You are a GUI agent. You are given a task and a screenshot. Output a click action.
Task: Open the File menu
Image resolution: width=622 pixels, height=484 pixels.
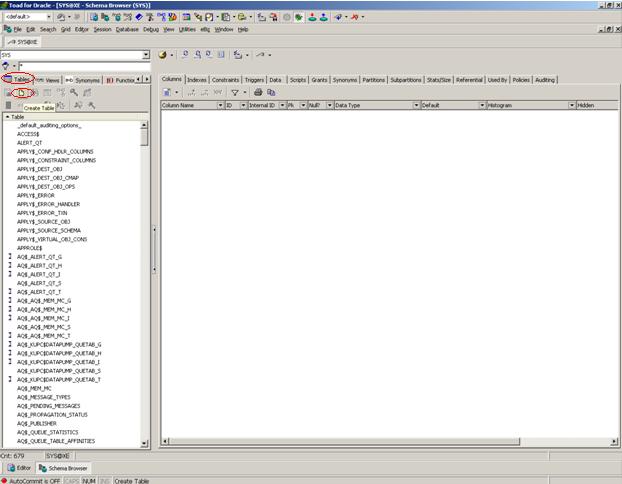pyautogui.click(x=17, y=29)
